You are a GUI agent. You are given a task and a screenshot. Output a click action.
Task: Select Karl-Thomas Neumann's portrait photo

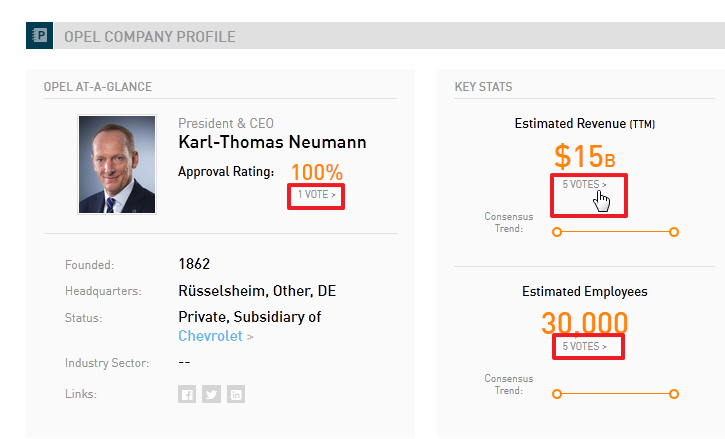click(x=117, y=165)
